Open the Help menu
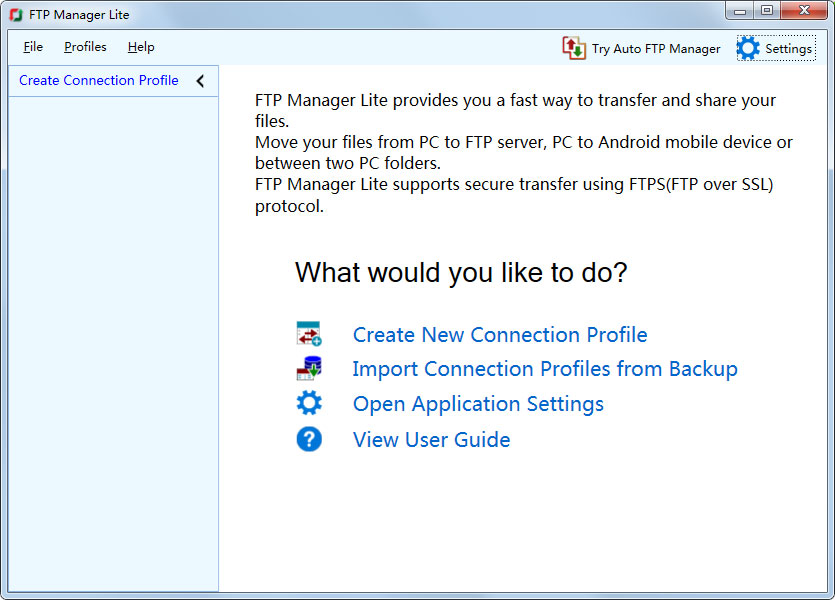The image size is (835, 600). coord(141,47)
